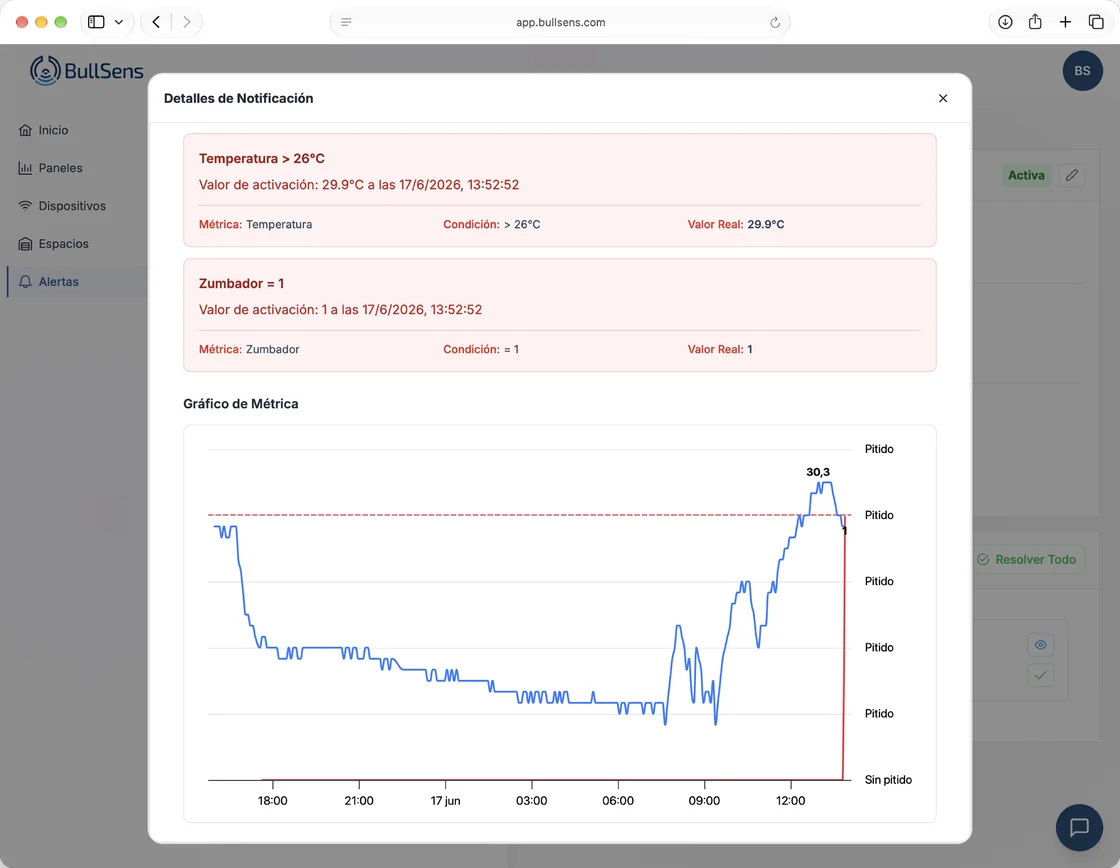Open the page reader menu icon
The image size is (1120, 868).
(346, 22)
